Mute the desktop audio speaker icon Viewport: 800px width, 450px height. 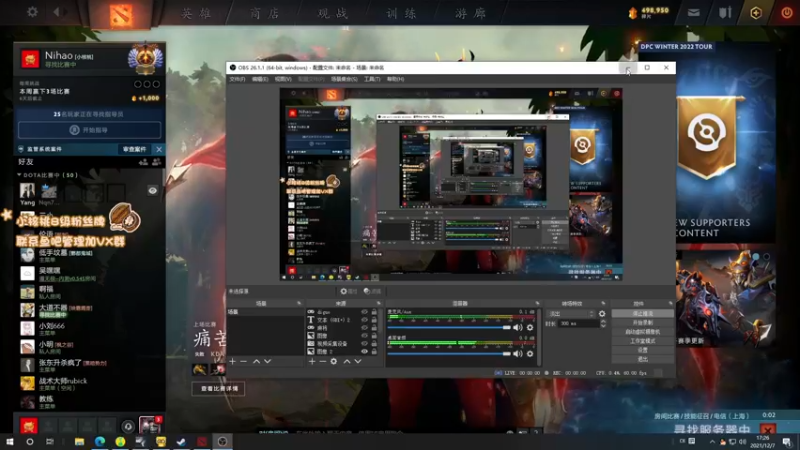pyautogui.click(x=518, y=354)
